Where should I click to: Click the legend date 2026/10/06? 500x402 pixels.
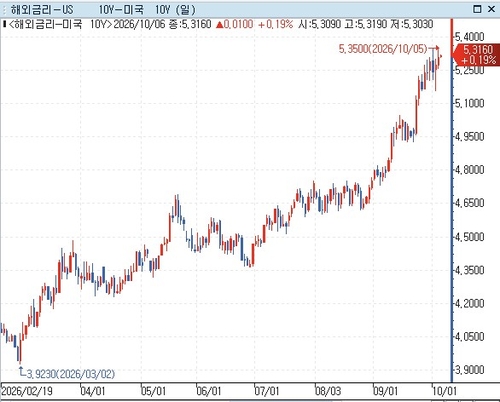139,24
